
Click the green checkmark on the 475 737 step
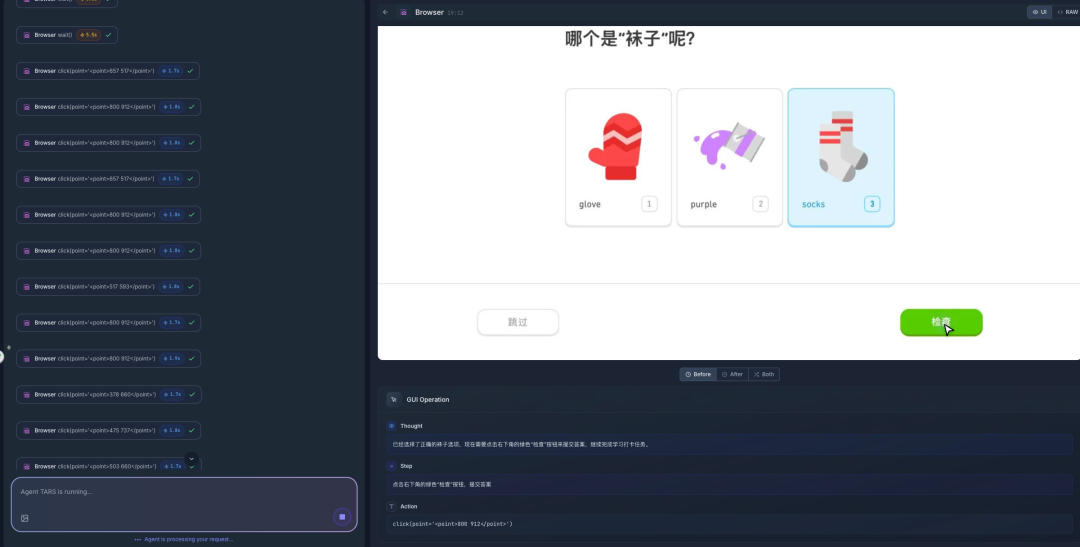coord(191,430)
